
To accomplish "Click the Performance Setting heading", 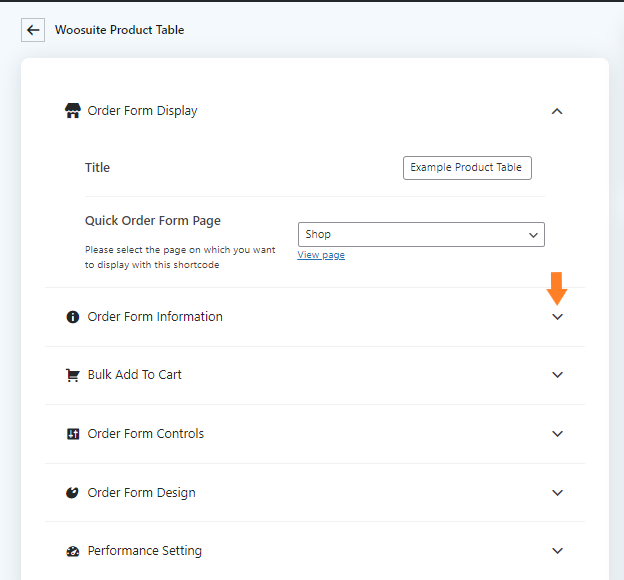I will [144, 551].
